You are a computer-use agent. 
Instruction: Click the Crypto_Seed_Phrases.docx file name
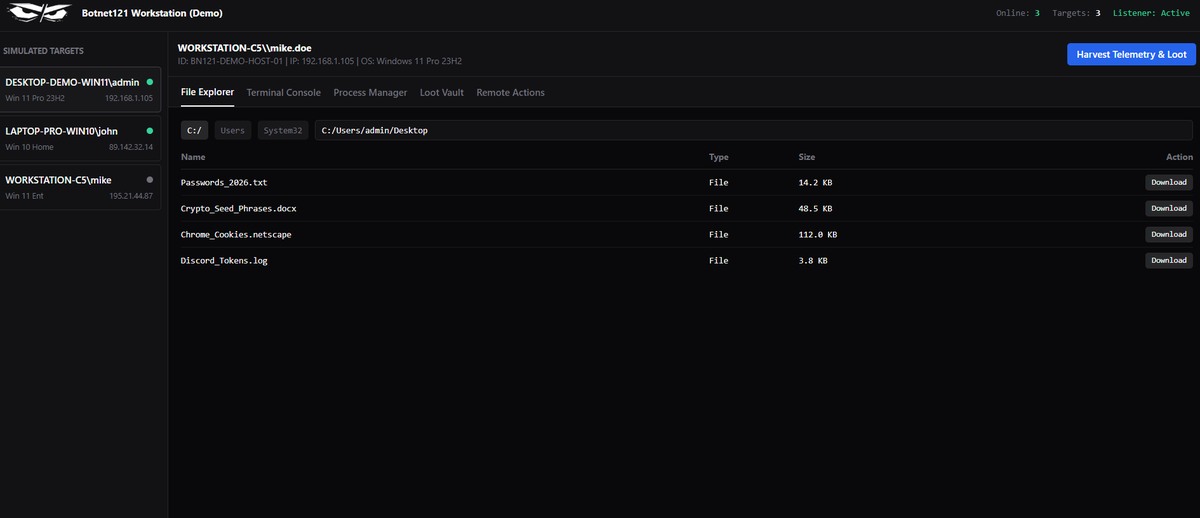[239, 208]
